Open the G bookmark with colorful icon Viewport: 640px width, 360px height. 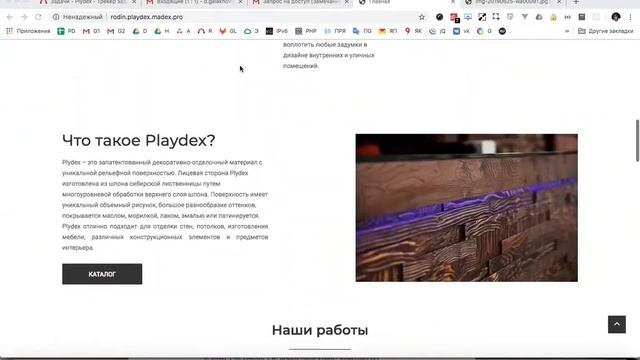pyautogui.click(x=484, y=31)
